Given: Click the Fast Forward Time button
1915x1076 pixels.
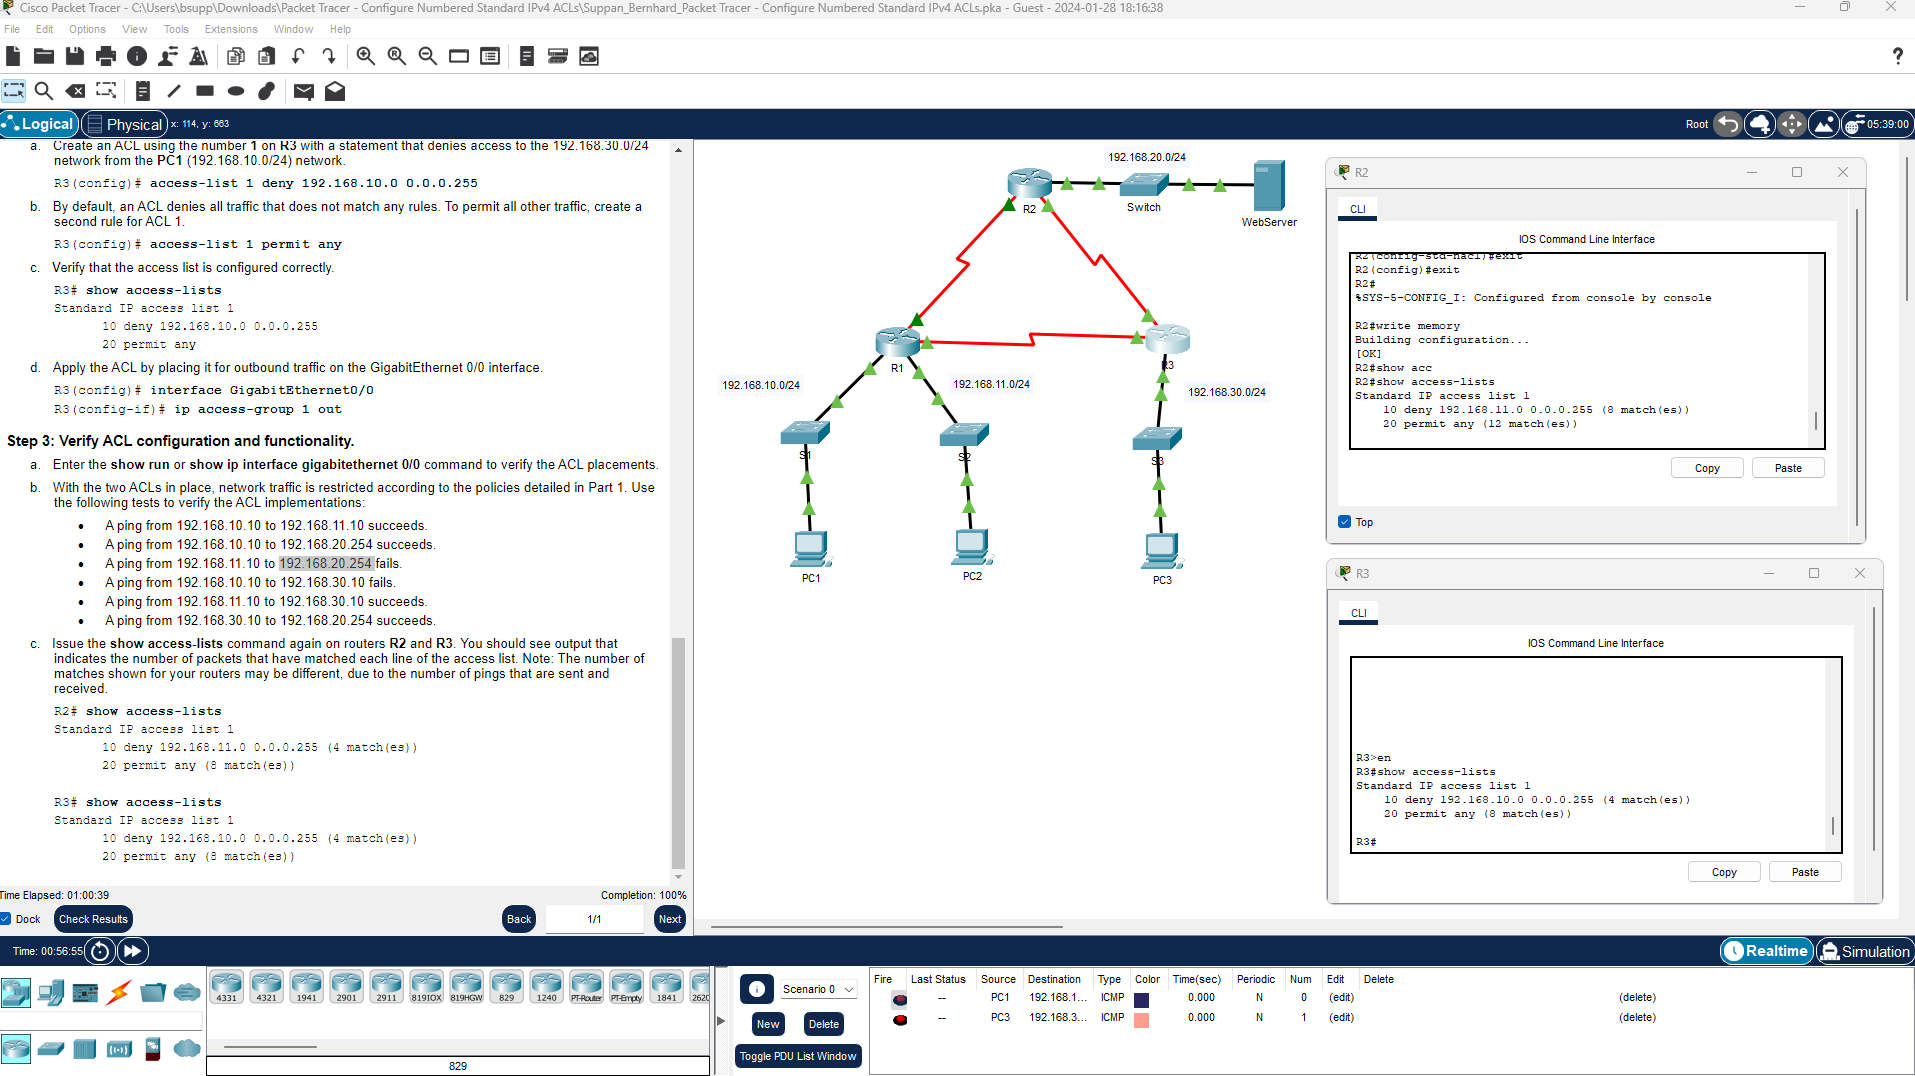Looking at the screenshot, I should [x=132, y=951].
